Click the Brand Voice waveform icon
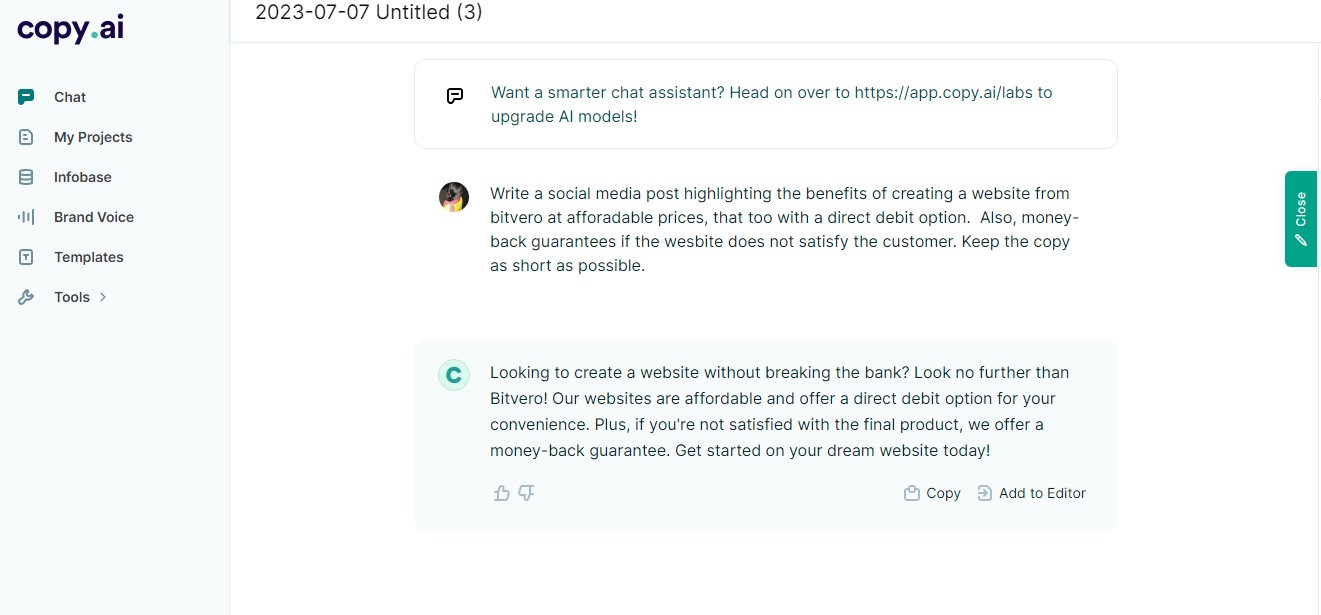Image resolution: width=1321 pixels, height=615 pixels. click(26, 217)
